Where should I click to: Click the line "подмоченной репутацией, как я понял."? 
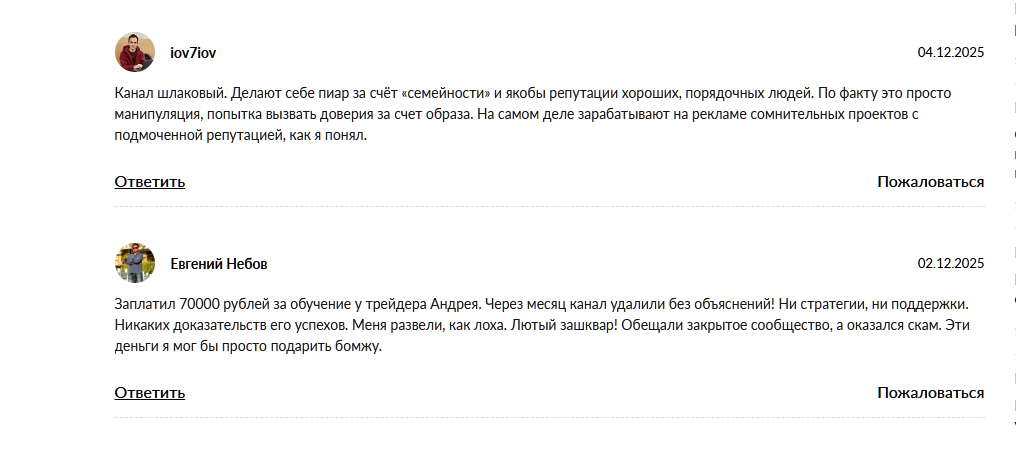coord(242,135)
